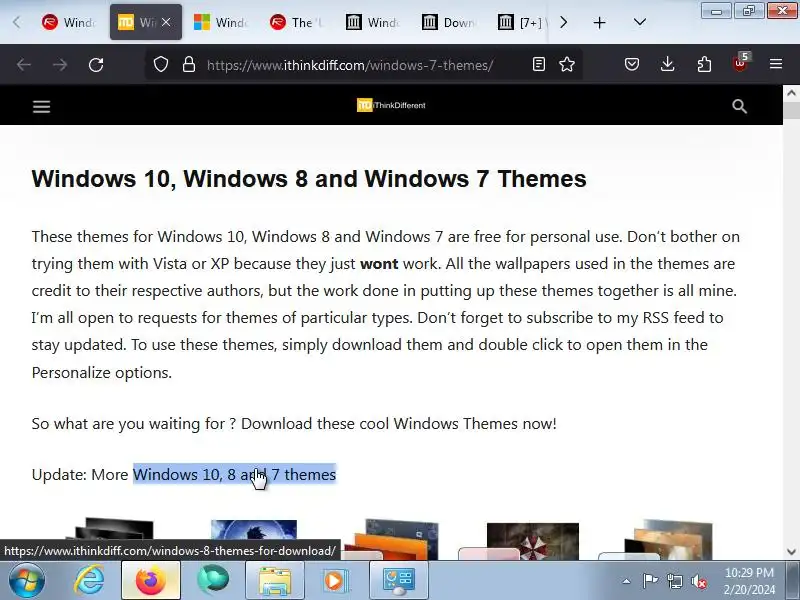Open network tray icon
Viewport: 800px width, 600px height.
674,581
